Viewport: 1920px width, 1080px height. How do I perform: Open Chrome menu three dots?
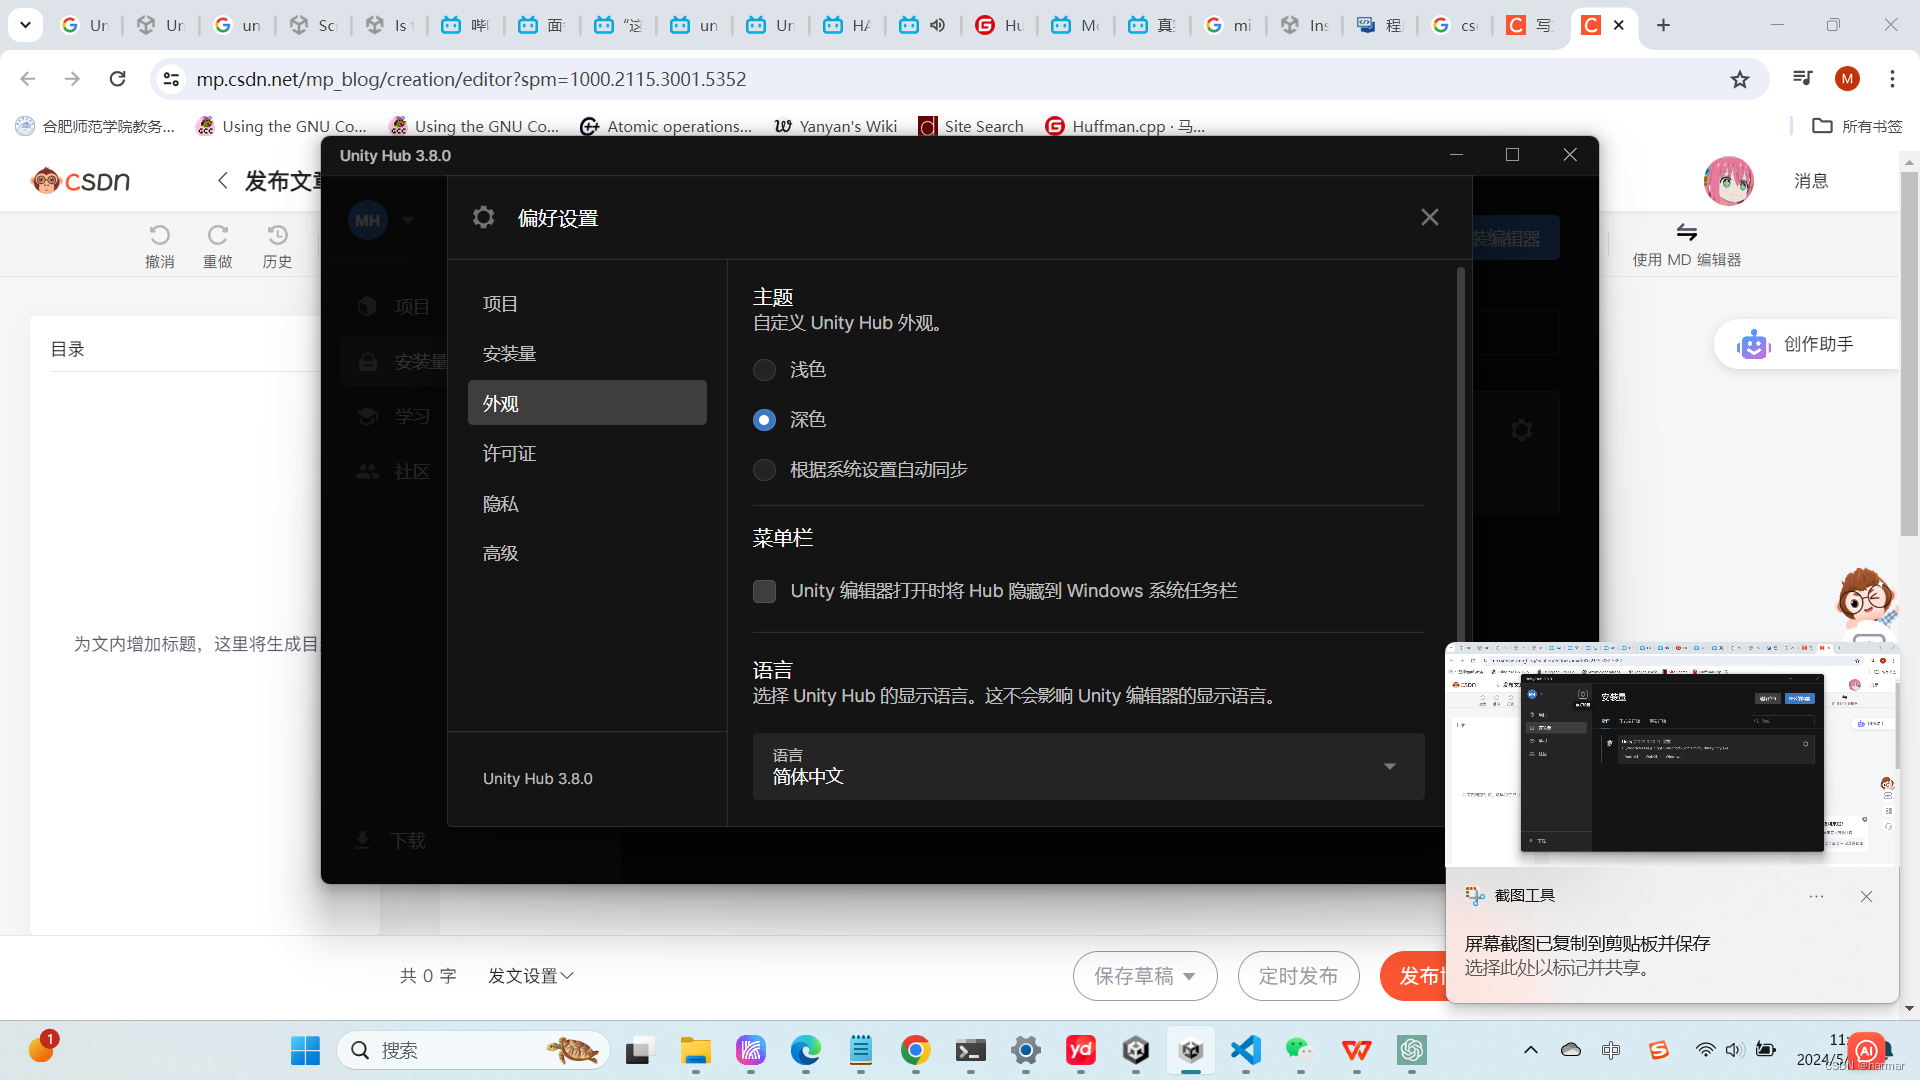(1892, 79)
